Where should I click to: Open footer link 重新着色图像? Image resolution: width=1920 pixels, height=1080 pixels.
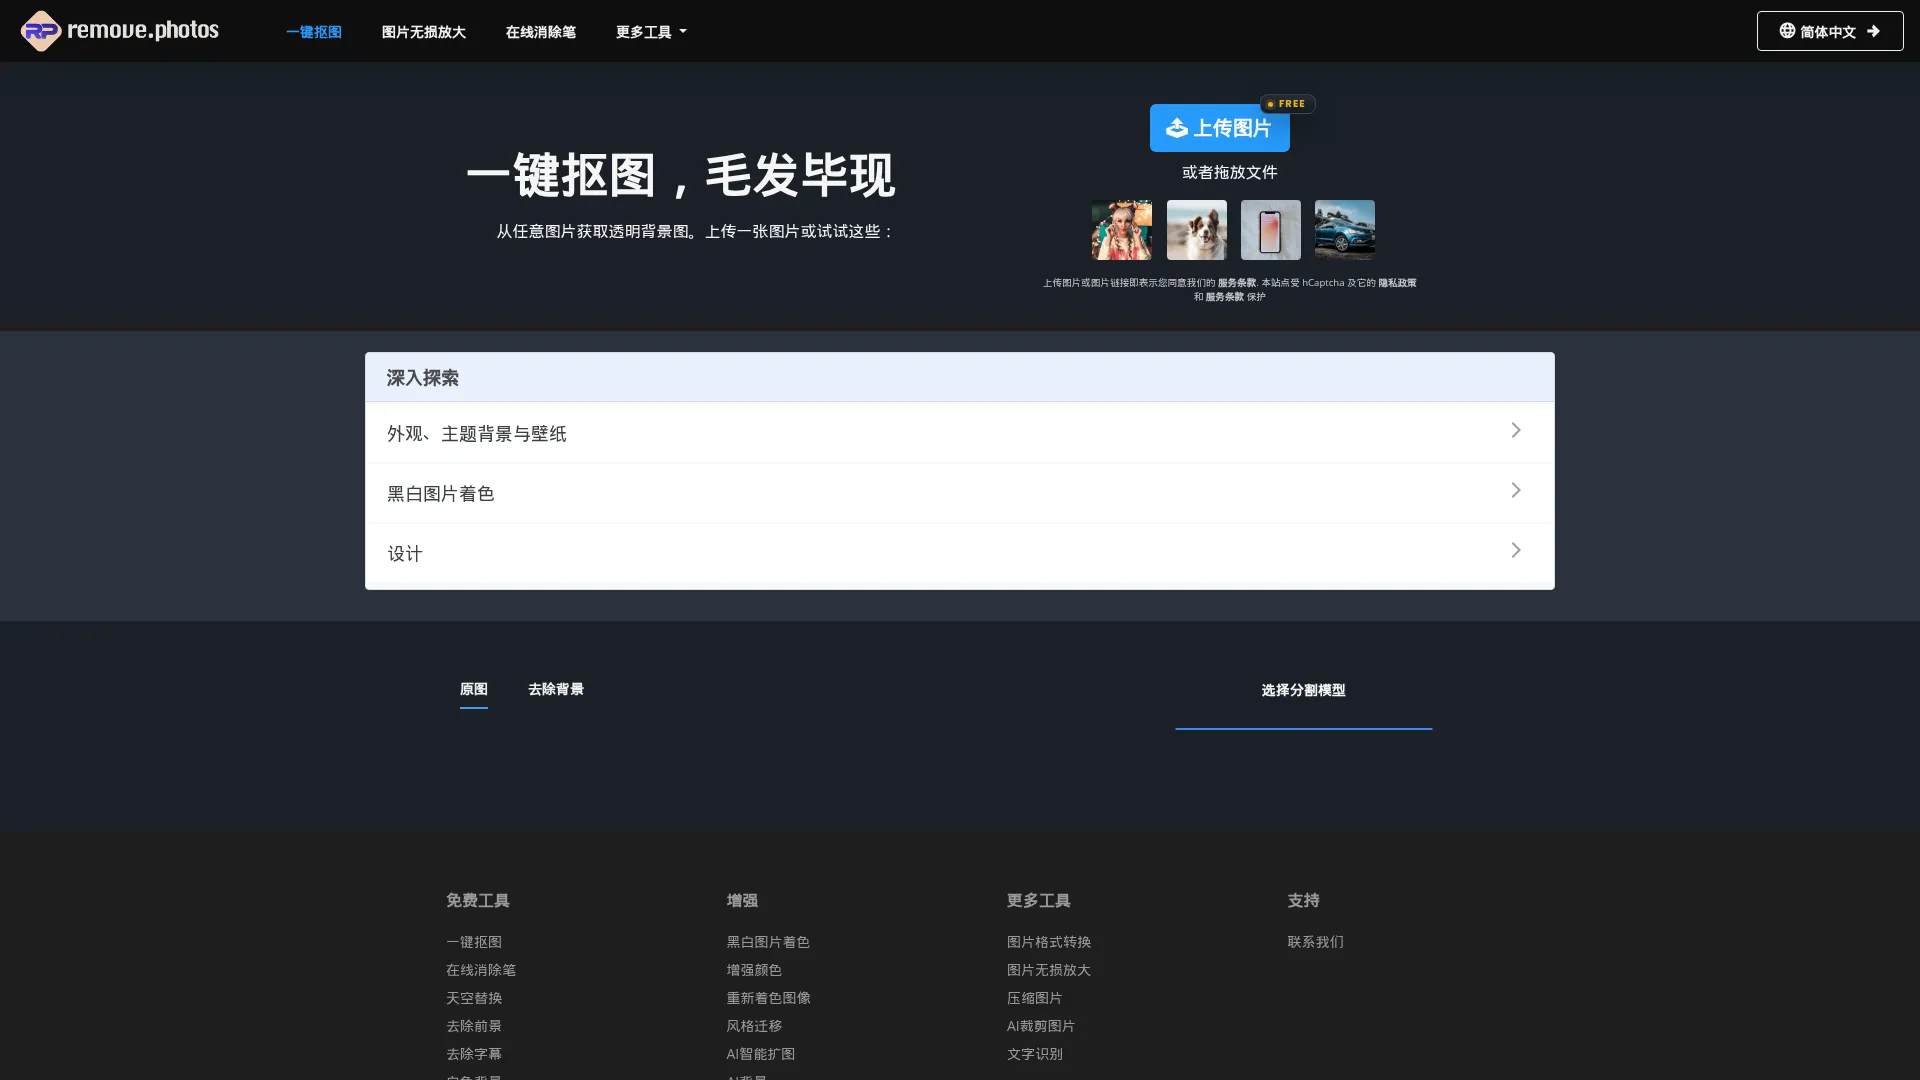click(x=768, y=998)
